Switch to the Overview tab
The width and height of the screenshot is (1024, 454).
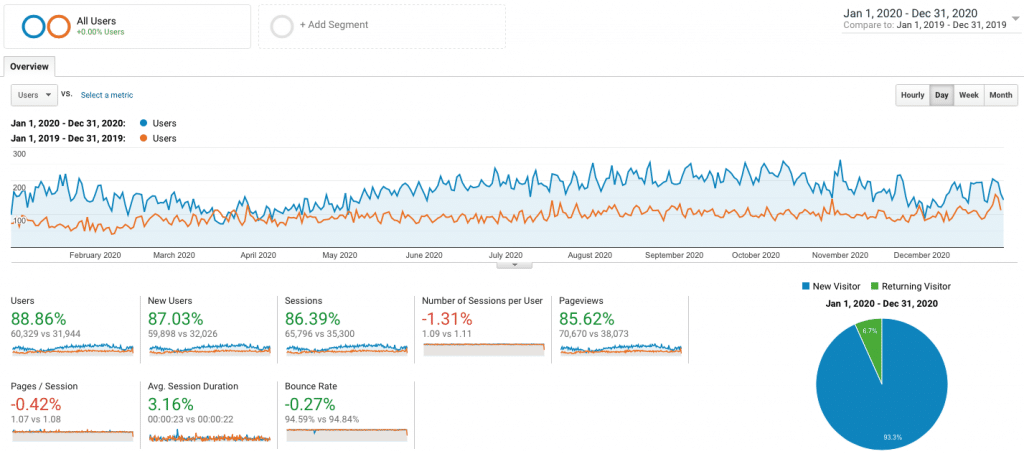(x=29, y=67)
